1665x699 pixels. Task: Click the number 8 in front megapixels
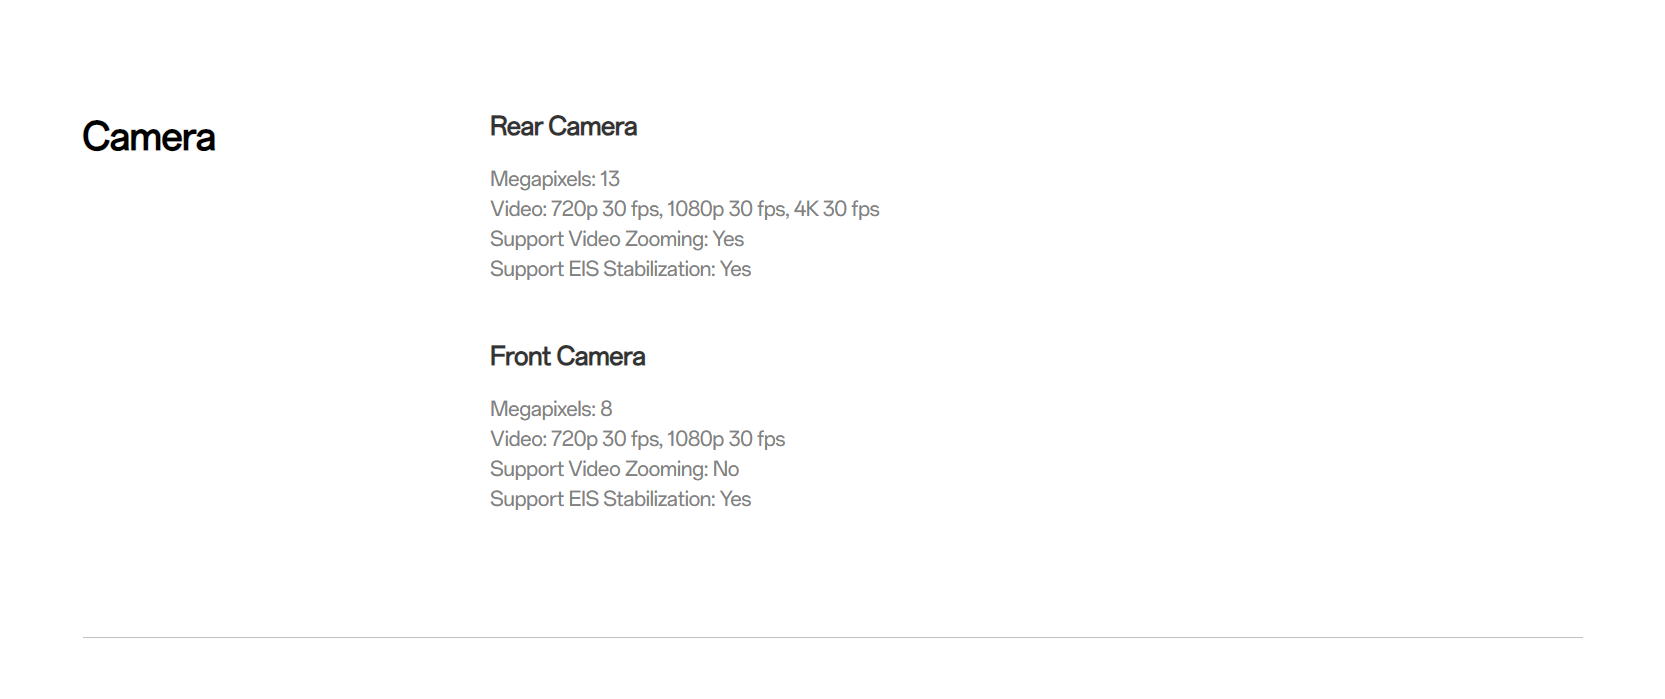coord(606,409)
